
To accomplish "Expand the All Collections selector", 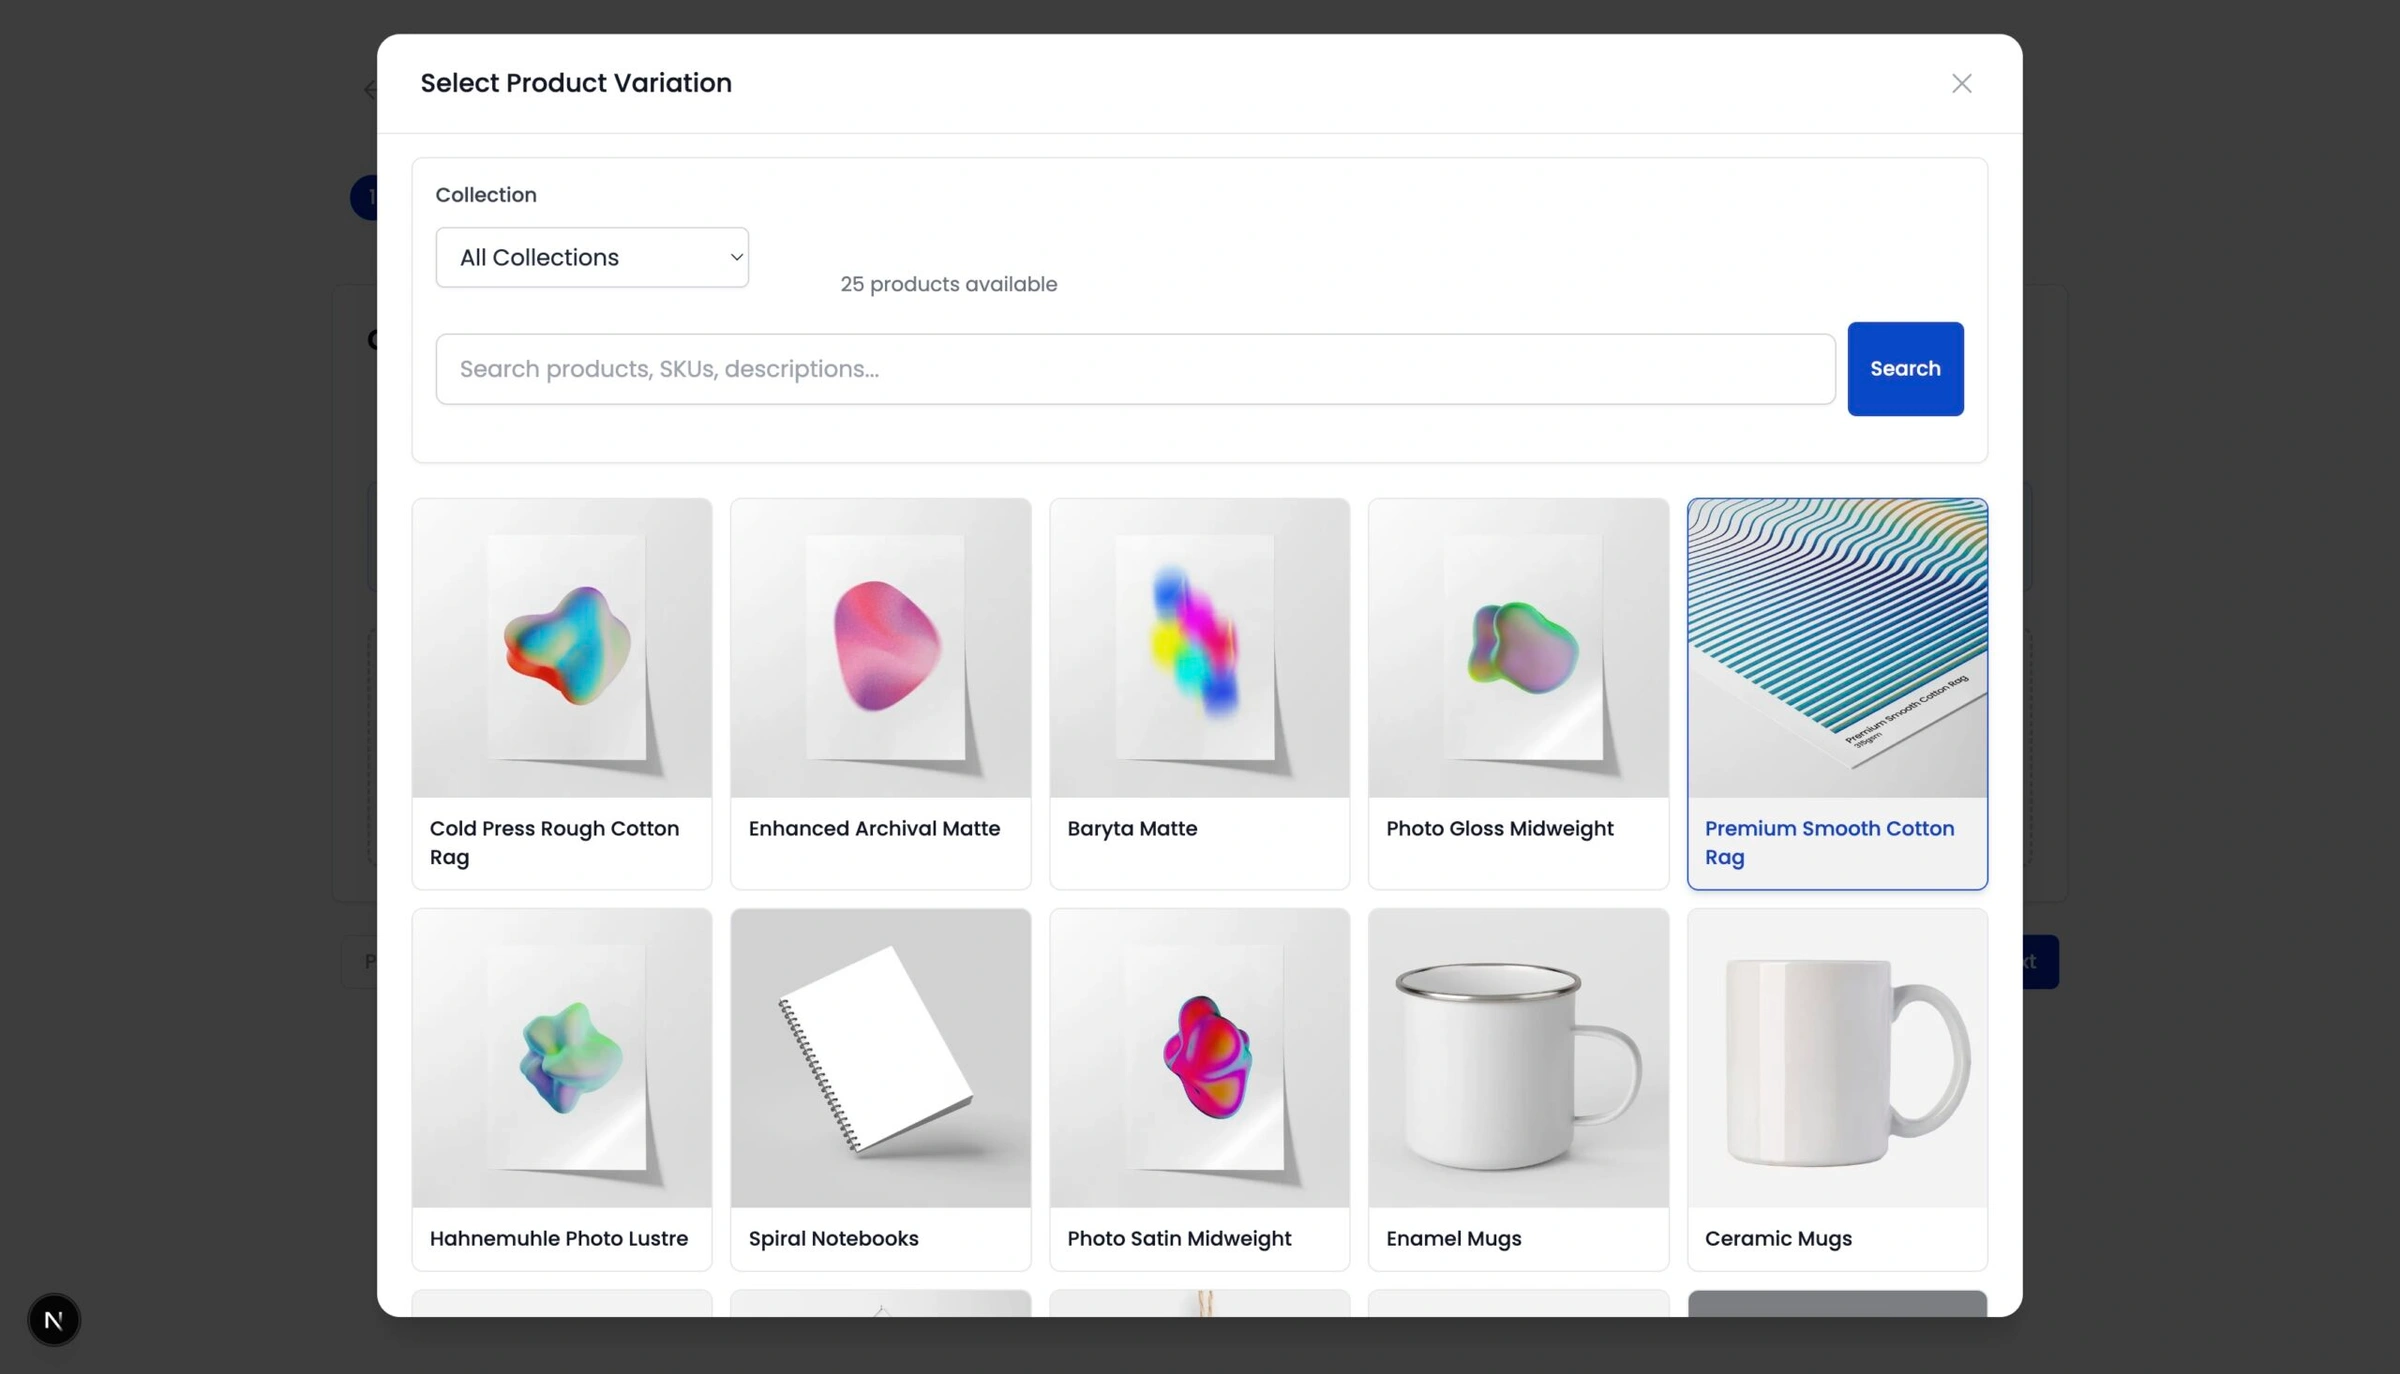I will click(591, 257).
